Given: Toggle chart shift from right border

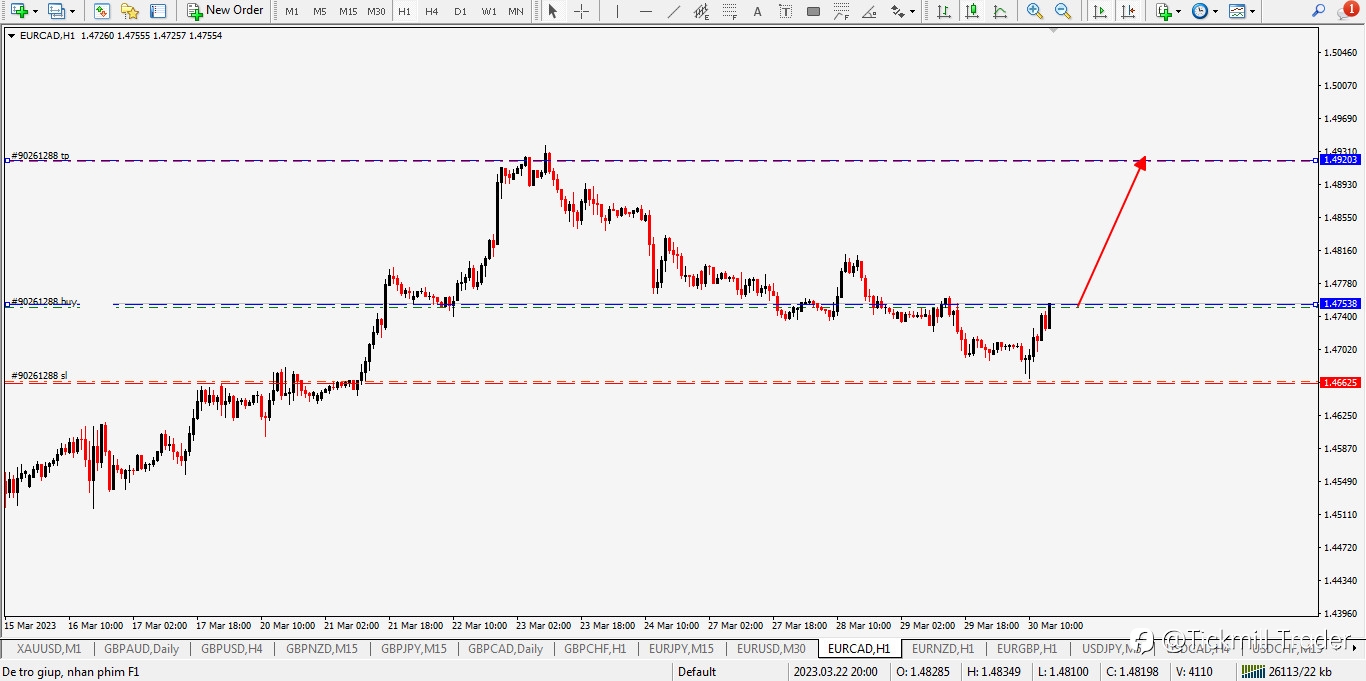Looking at the screenshot, I should coord(1127,11).
